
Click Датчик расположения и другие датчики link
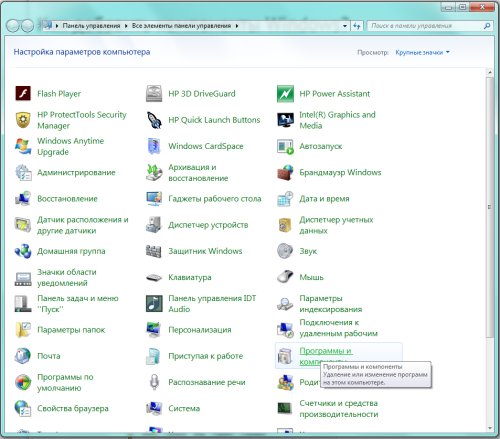83,225
